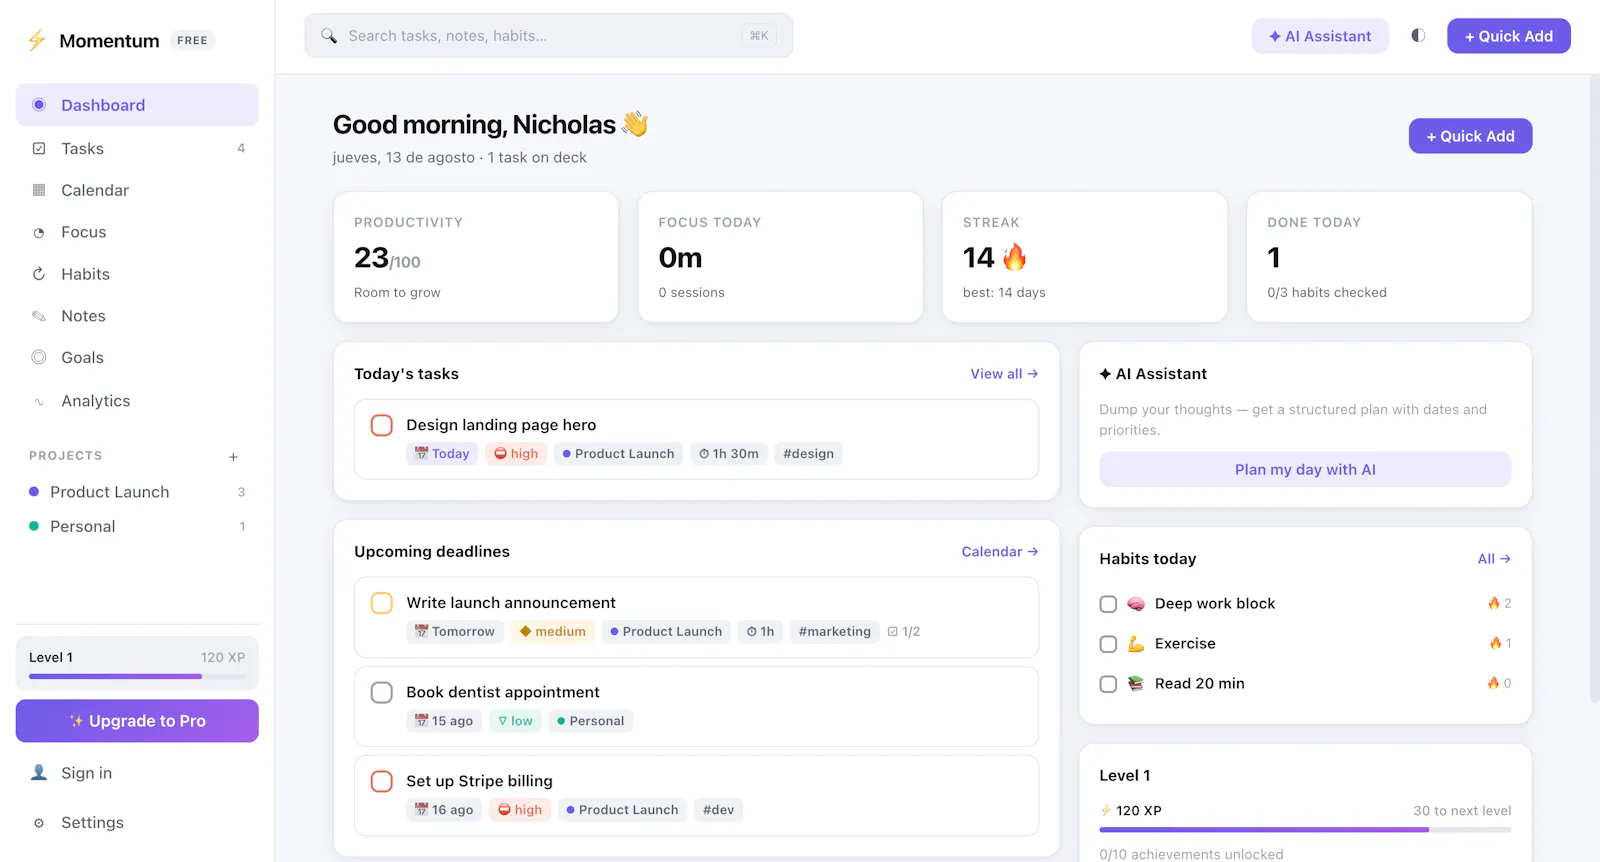Click the Dashboard sidebar icon
This screenshot has width=1600, height=862.
pyautogui.click(x=39, y=105)
